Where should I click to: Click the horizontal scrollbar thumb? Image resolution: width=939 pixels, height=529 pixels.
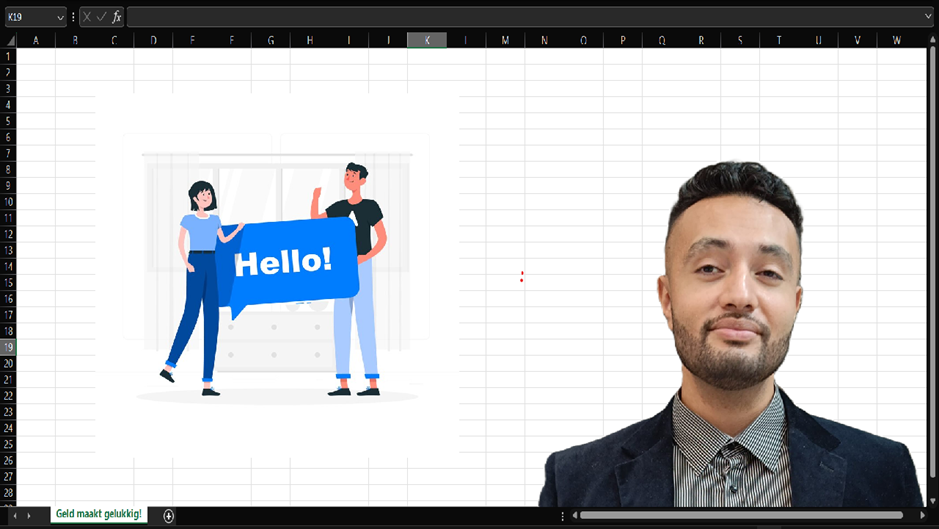click(740, 515)
